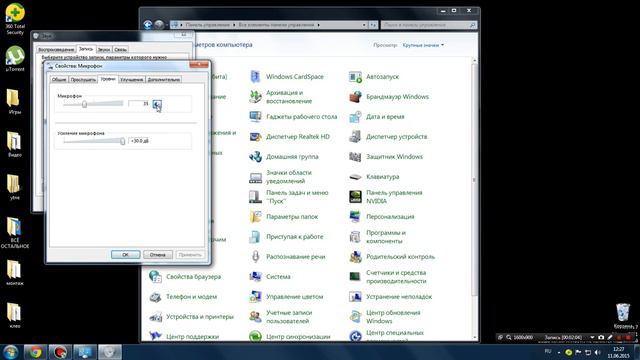The width and height of the screenshot is (640, 360).
Task: Adjust the Микрофон level slider handle
Action: (84, 104)
